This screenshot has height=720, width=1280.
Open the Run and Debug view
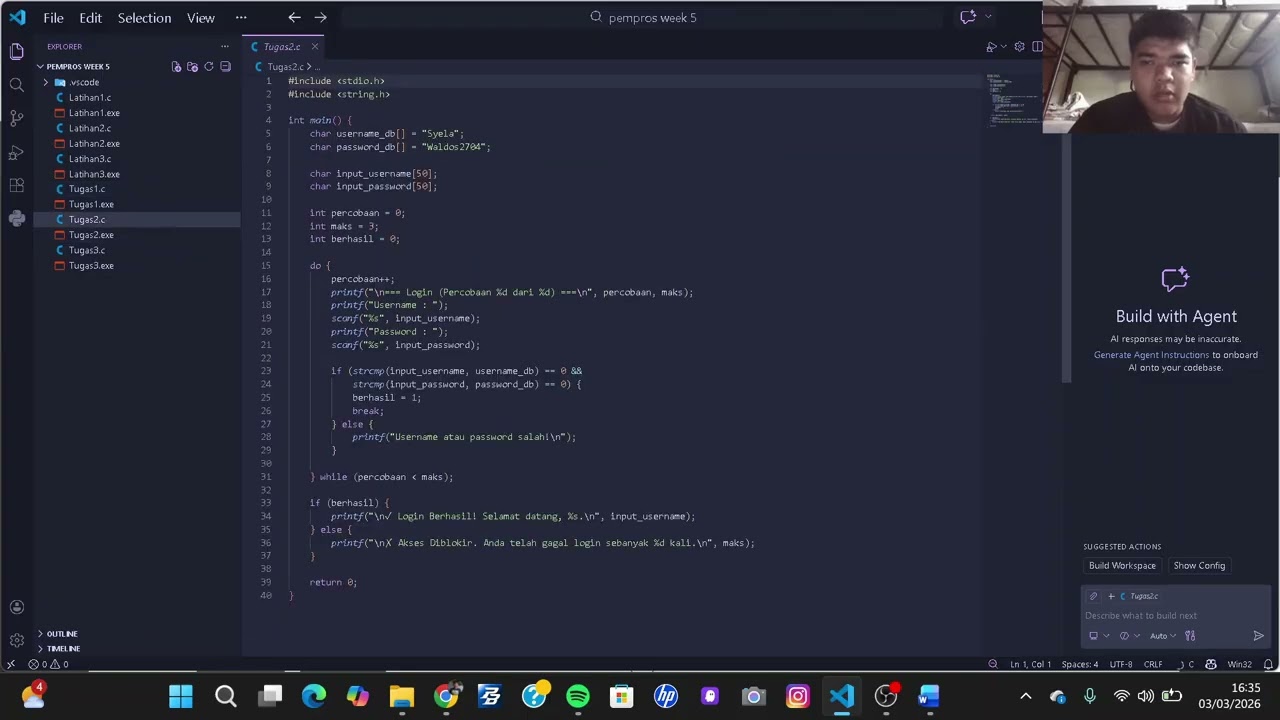16,152
